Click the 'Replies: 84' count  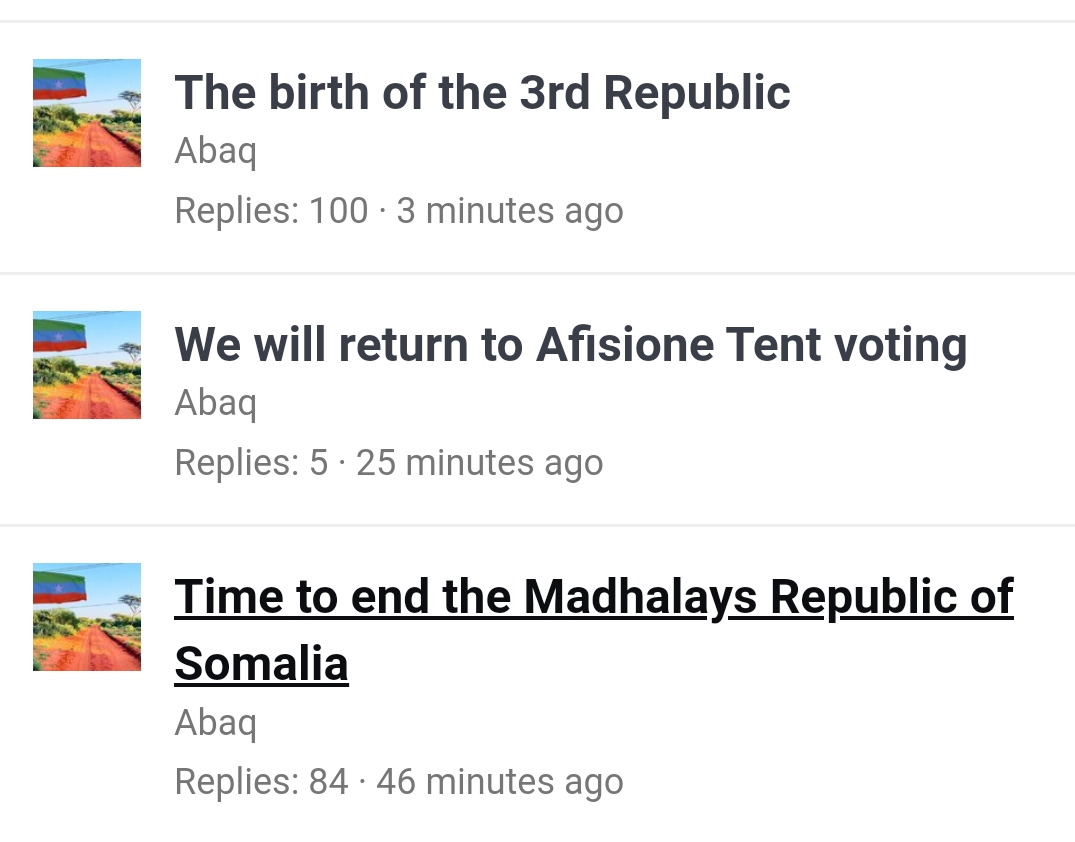(x=261, y=782)
